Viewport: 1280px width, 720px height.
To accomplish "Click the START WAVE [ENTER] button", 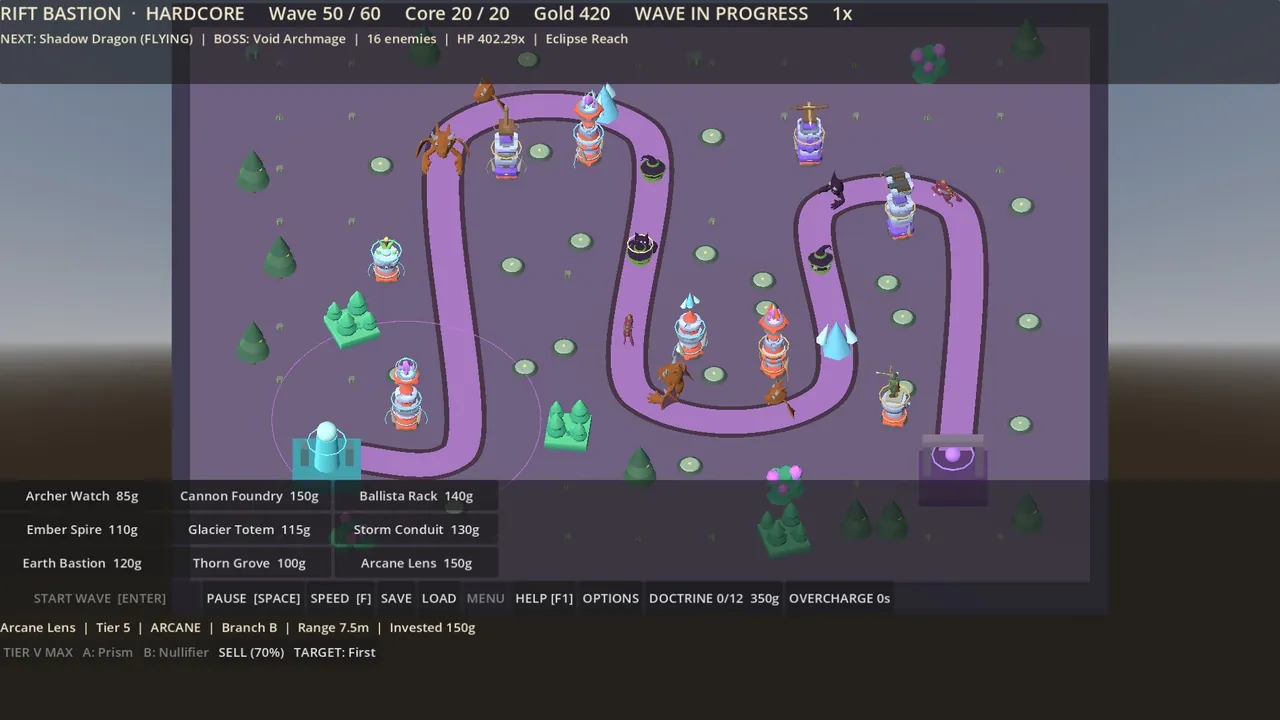I will pos(100,598).
